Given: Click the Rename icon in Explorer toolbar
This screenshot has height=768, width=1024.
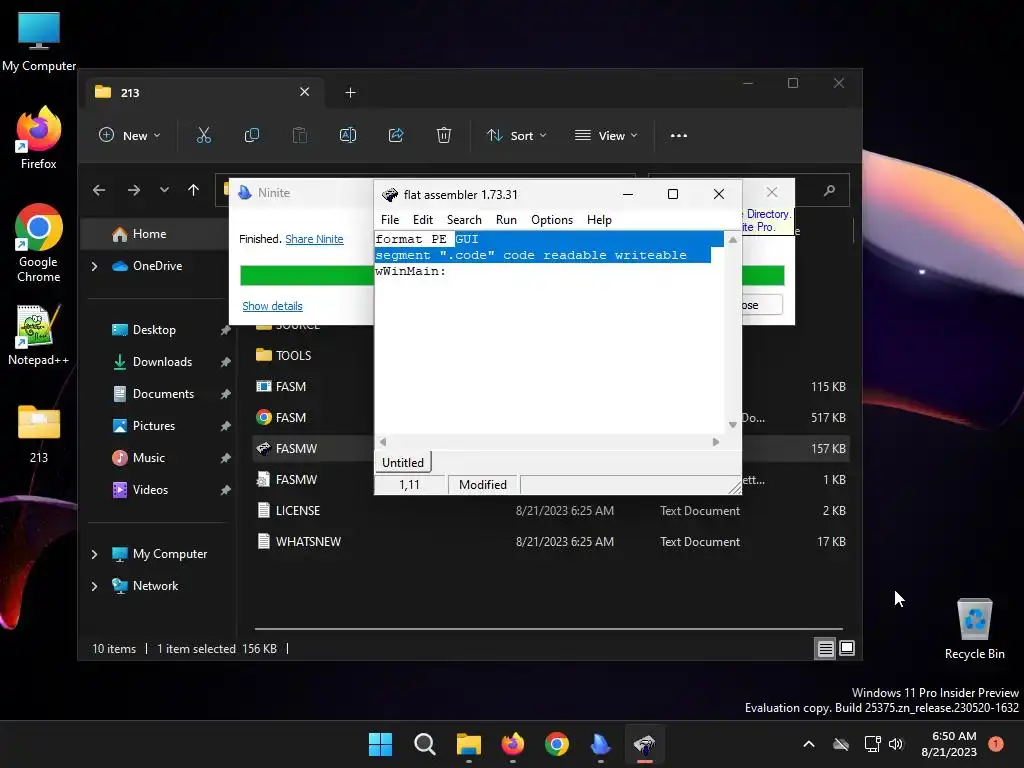Looking at the screenshot, I should tap(347, 135).
